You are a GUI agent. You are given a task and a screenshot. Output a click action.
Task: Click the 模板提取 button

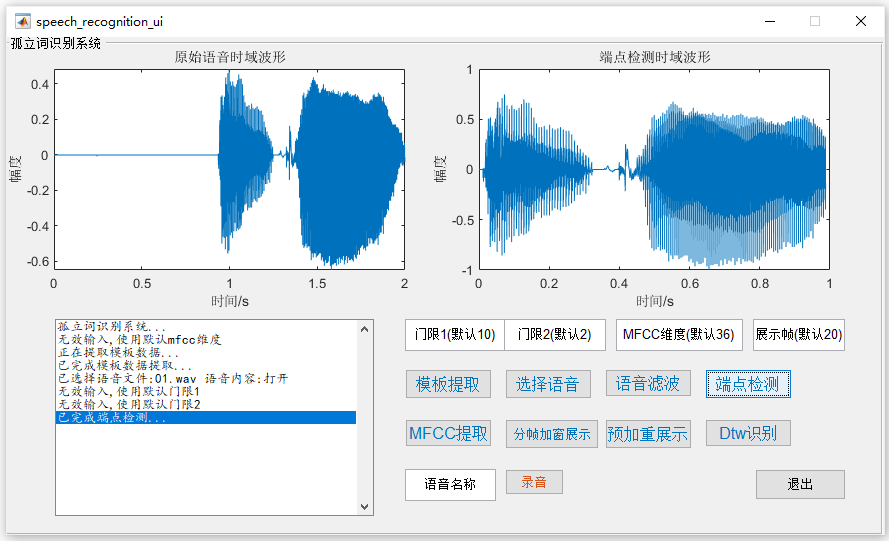[x=448, y=384]
